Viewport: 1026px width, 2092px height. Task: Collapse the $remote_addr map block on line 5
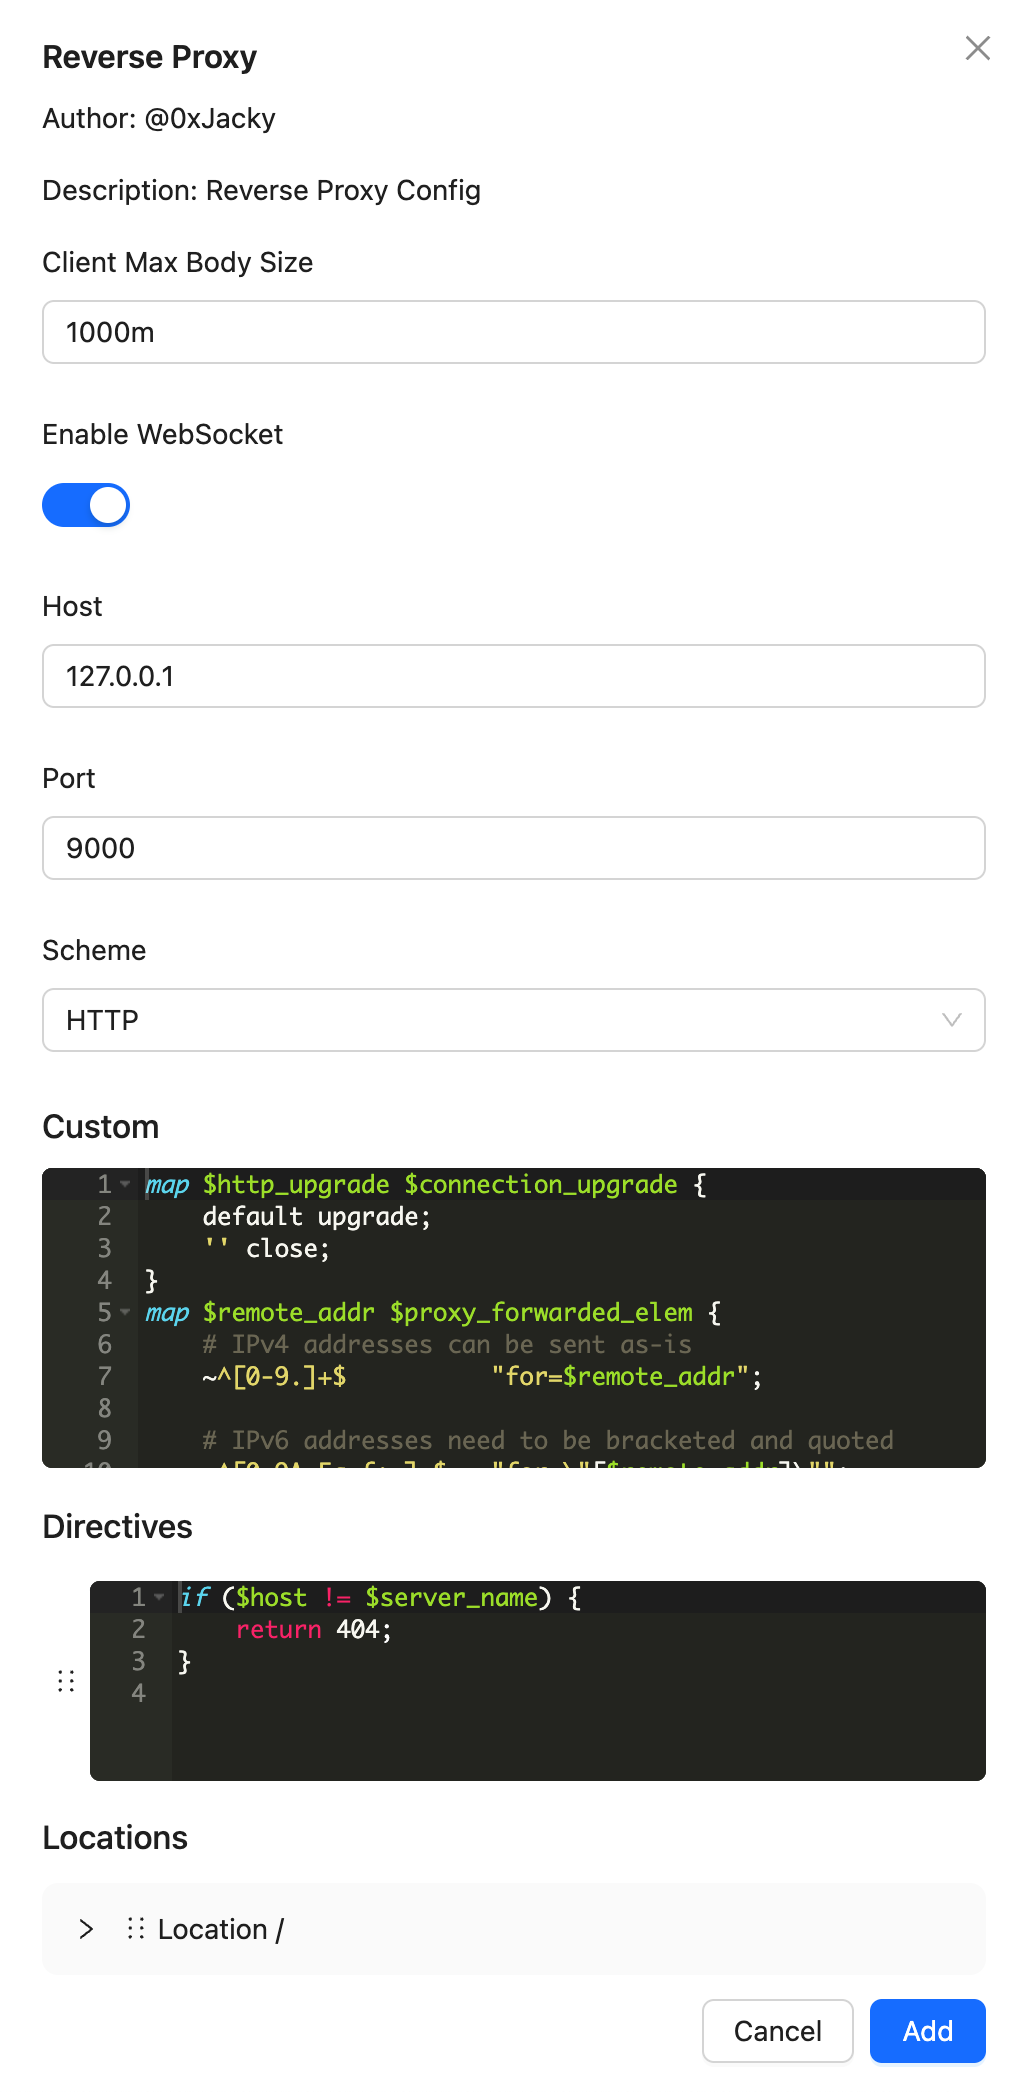tap(125, 1312)
